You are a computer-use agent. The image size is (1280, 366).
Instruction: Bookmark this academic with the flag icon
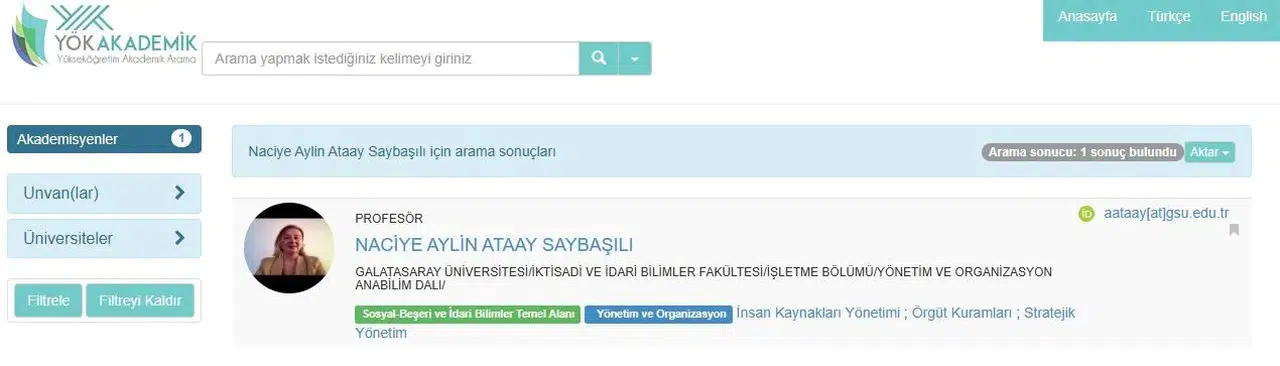coord(1234,230)
